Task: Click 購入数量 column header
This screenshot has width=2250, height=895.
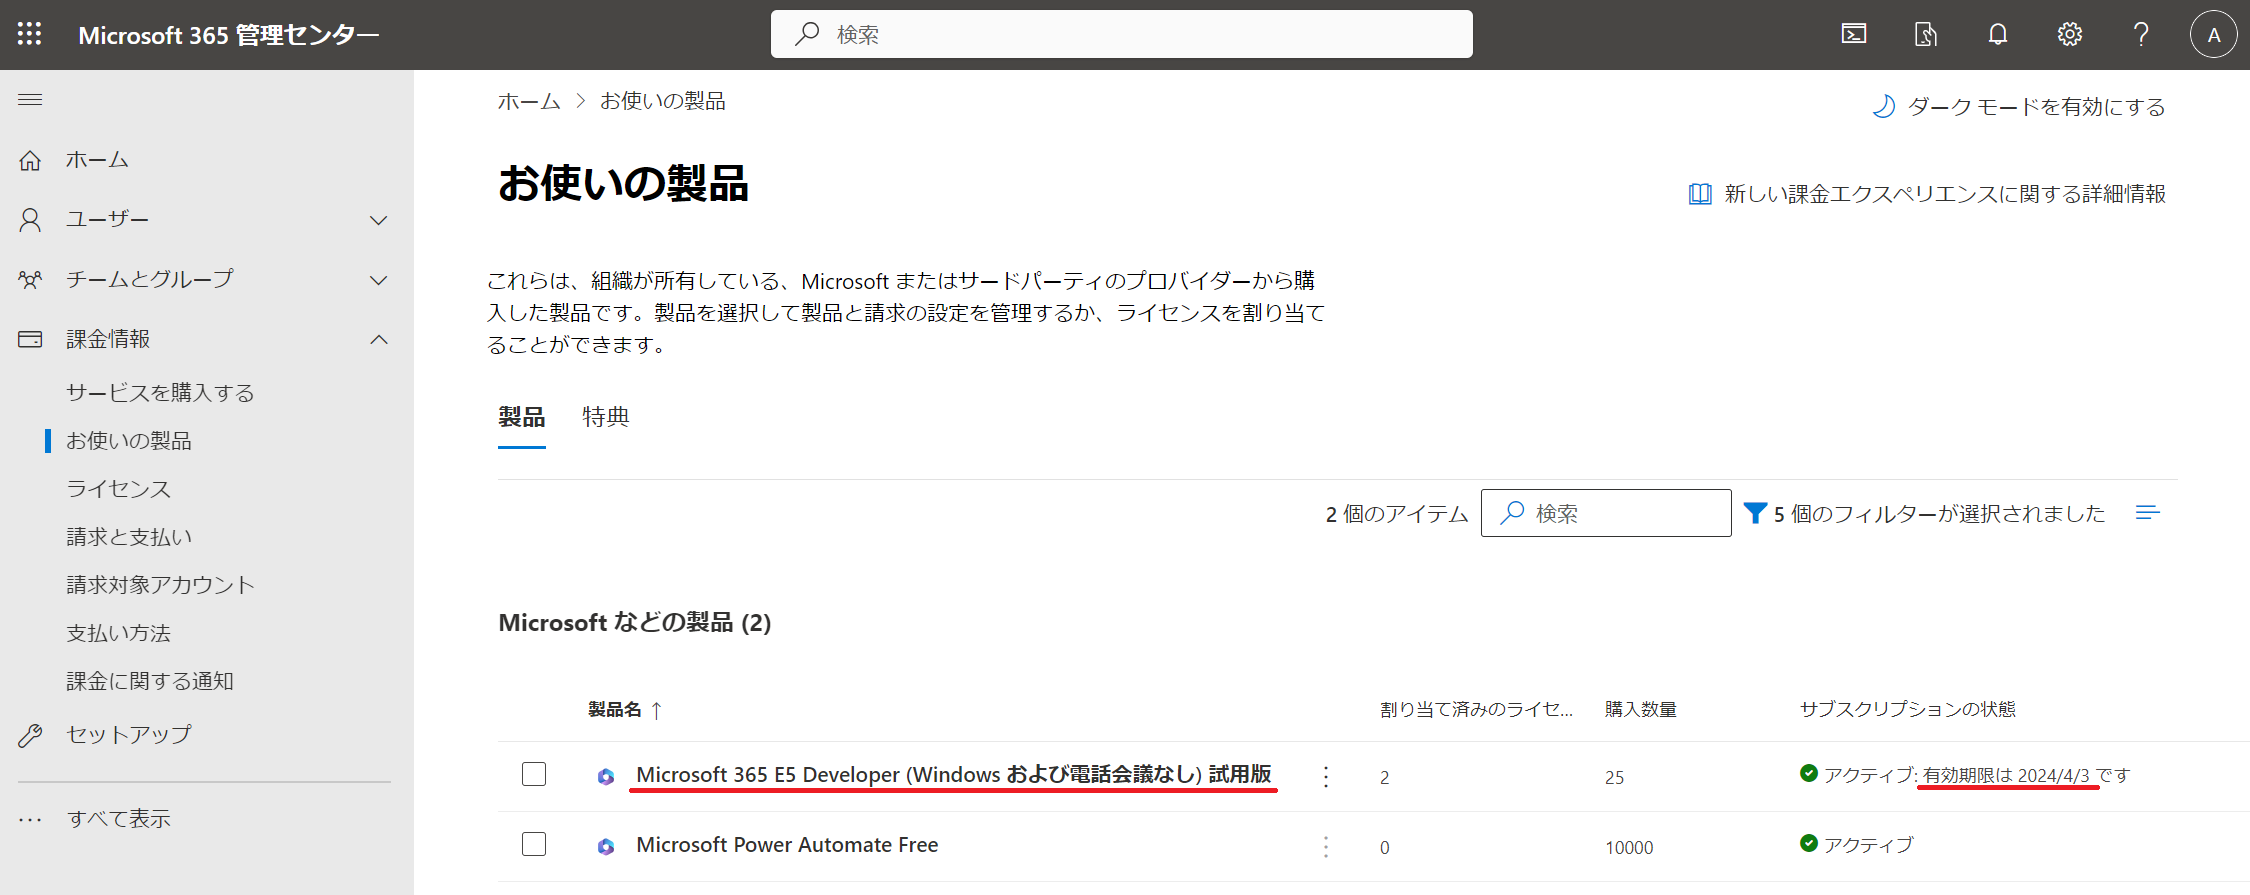Action: [x=1641, y=709]
